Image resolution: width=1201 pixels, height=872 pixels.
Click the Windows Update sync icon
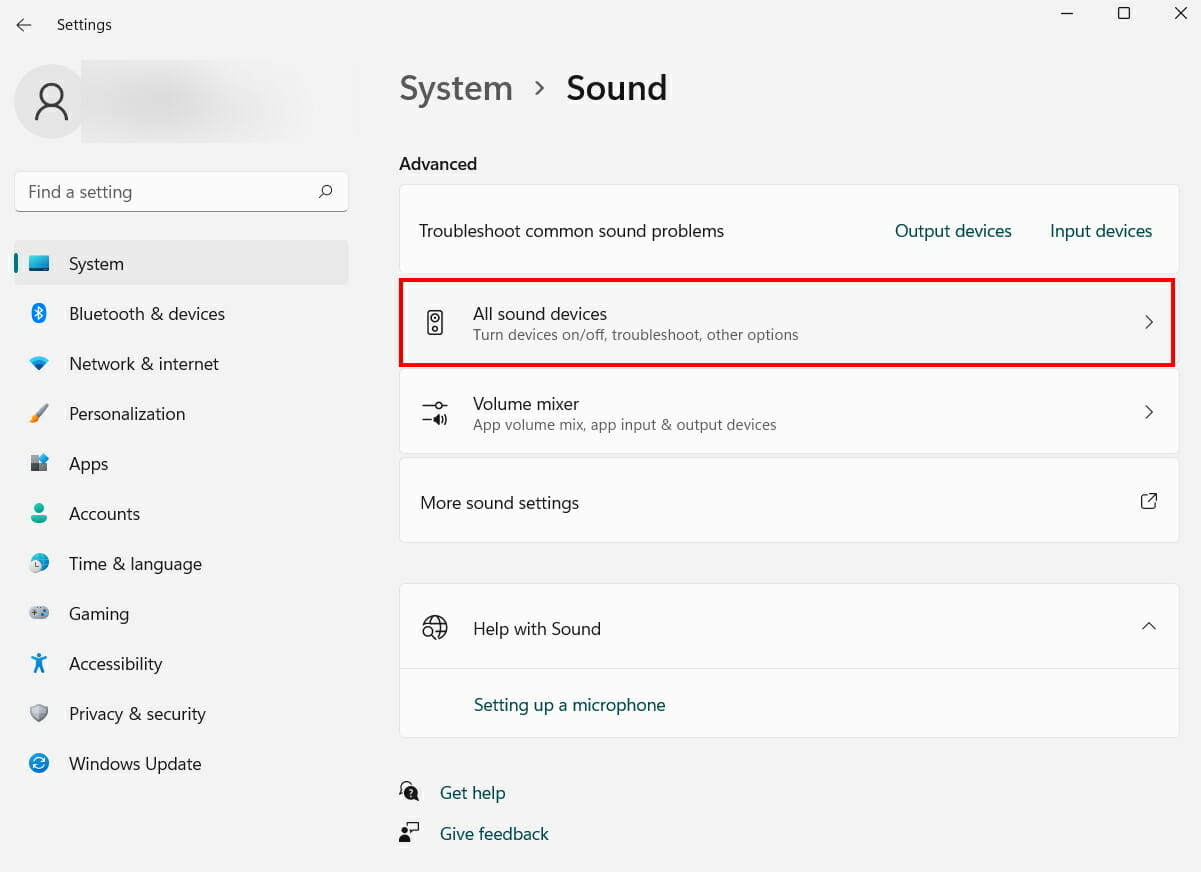click(x=39, y=764)
